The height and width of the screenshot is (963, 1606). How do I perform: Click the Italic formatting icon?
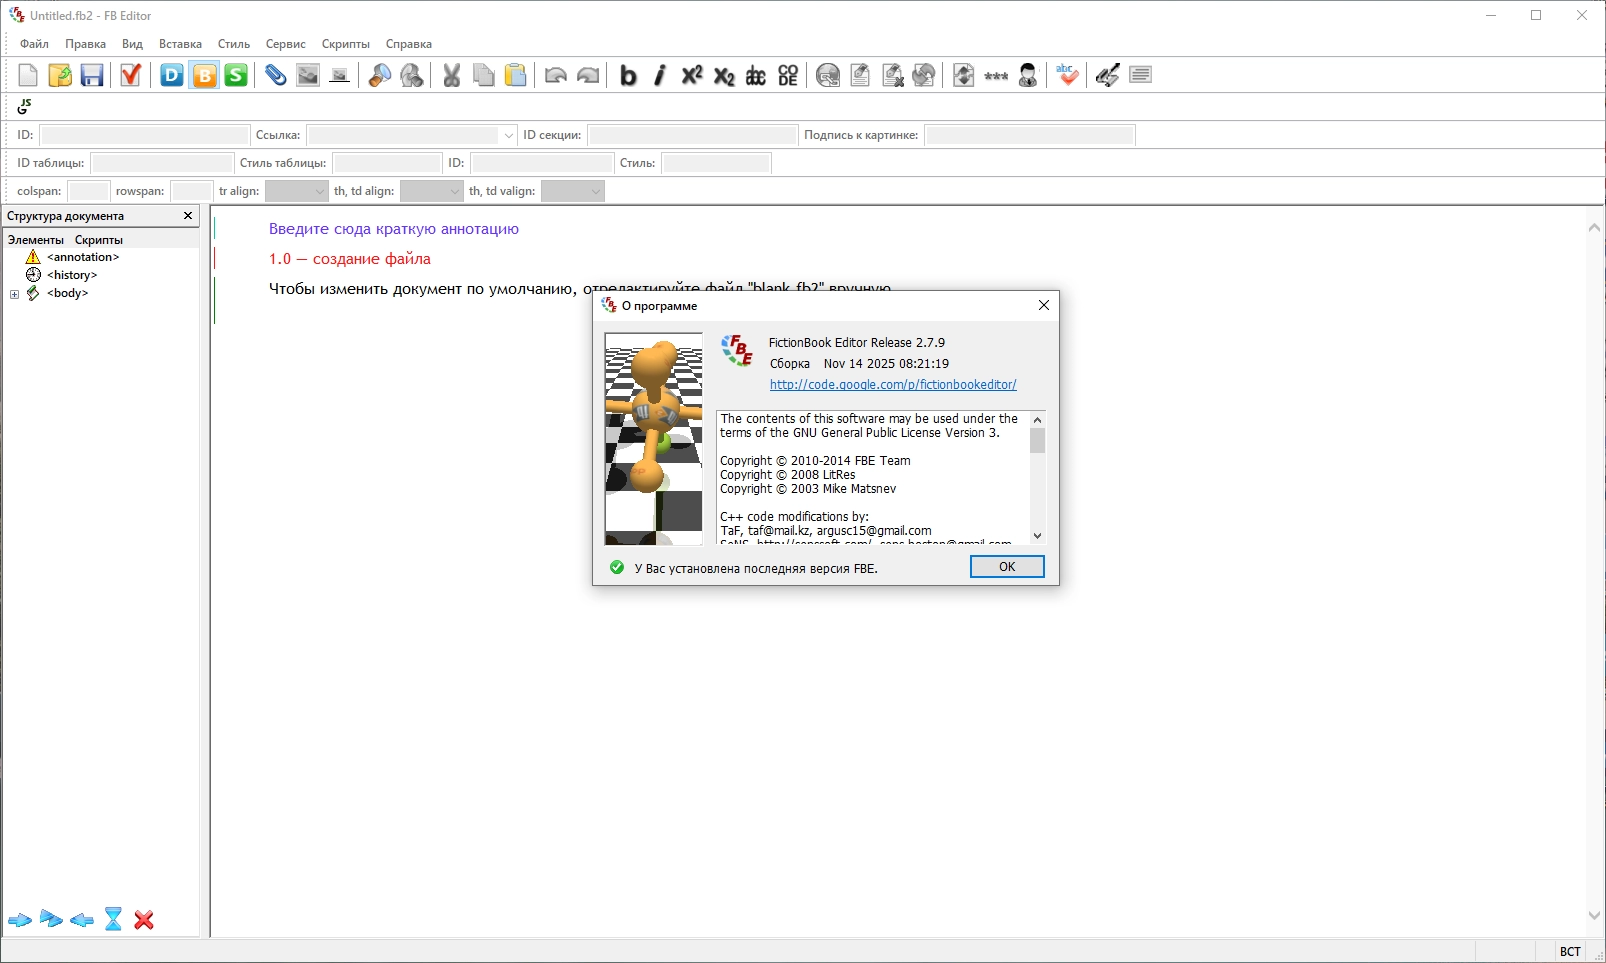[660, 76]
